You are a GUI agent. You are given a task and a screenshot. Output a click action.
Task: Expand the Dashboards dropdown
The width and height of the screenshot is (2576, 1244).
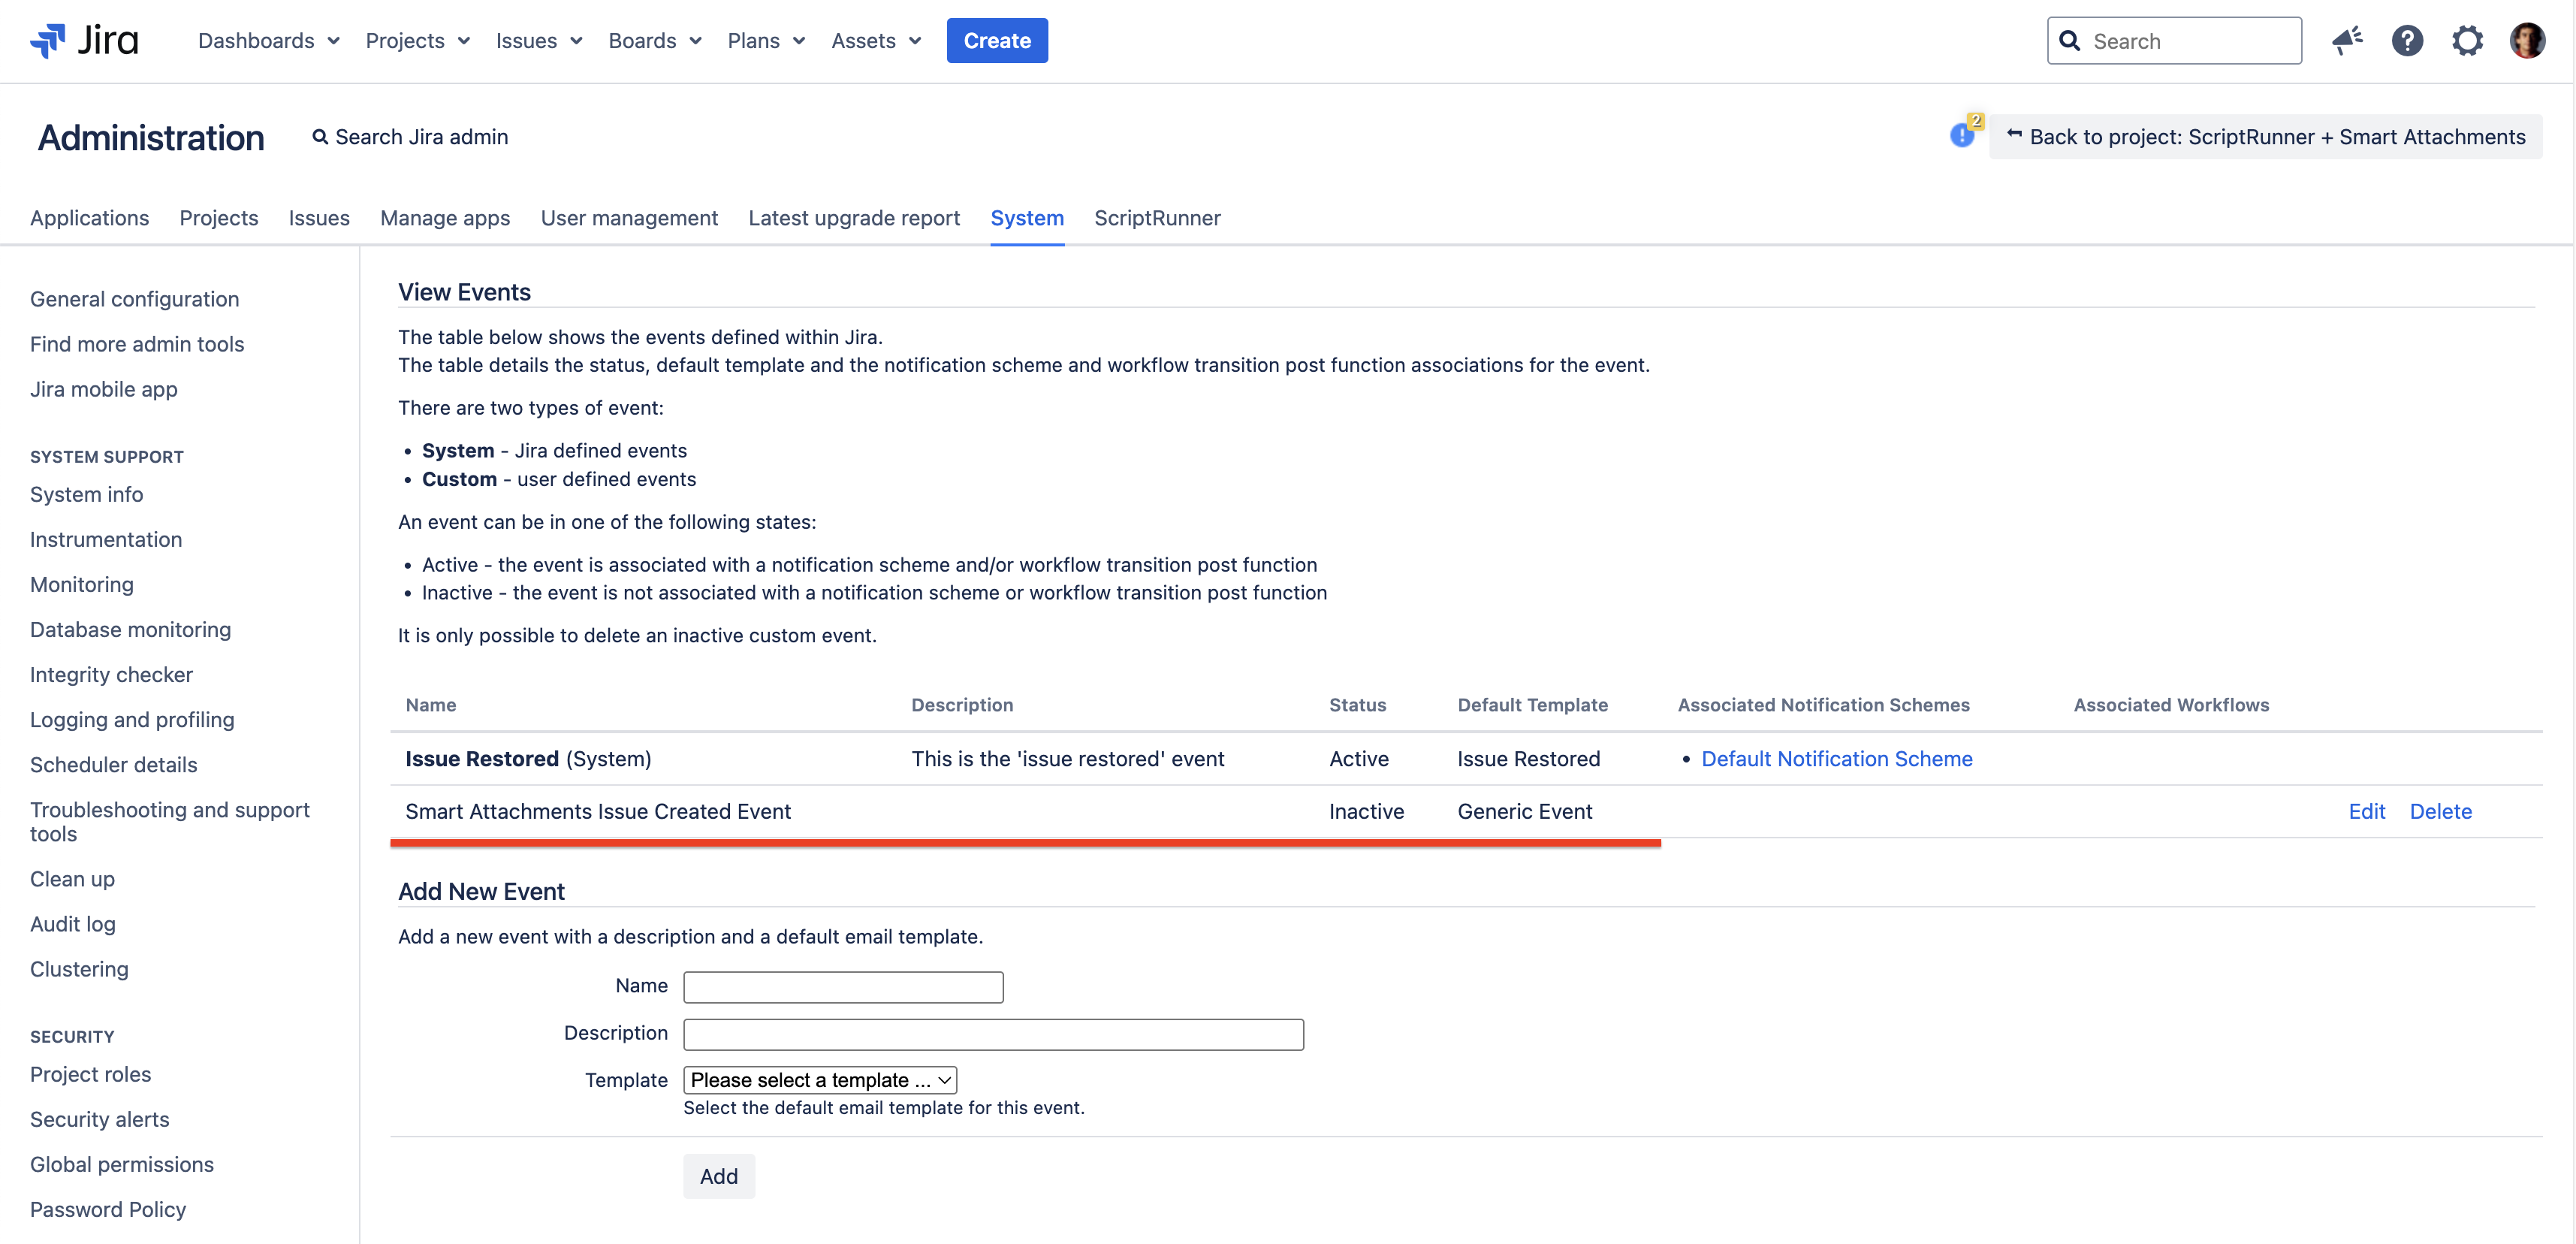[x=269, y=41]
